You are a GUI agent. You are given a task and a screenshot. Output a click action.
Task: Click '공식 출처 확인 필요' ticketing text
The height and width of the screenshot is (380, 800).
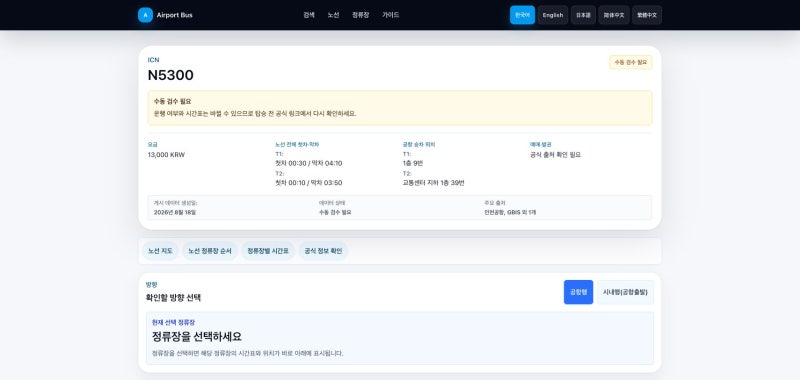(555, 155)
